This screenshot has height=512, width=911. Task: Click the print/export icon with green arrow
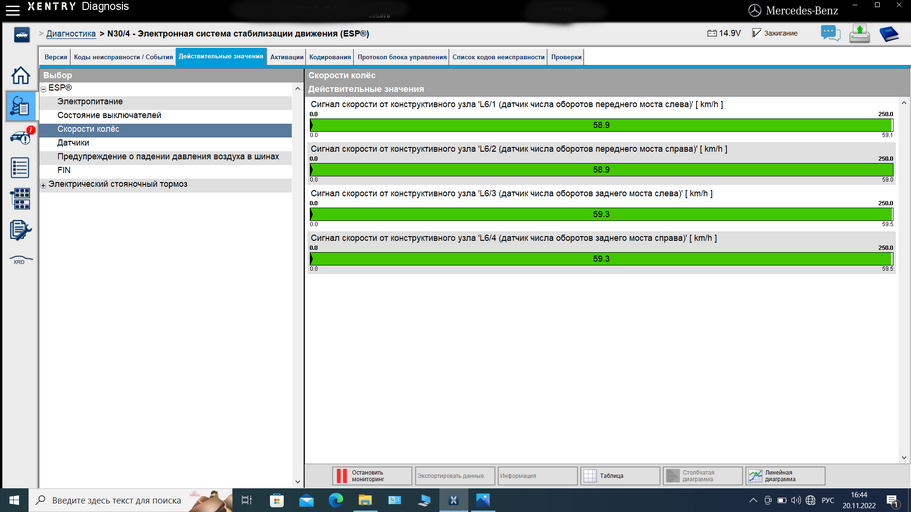pos(859,34)
